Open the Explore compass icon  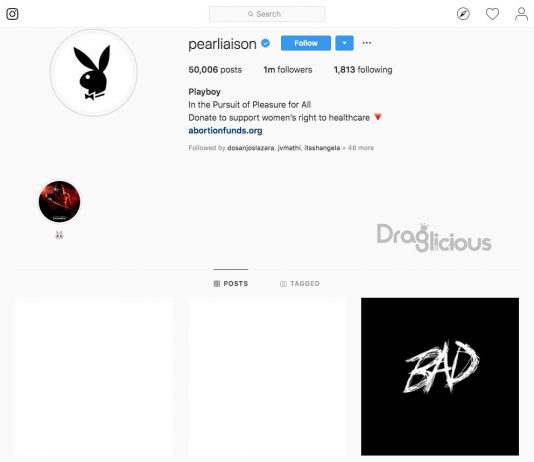(x=463, y=14)
